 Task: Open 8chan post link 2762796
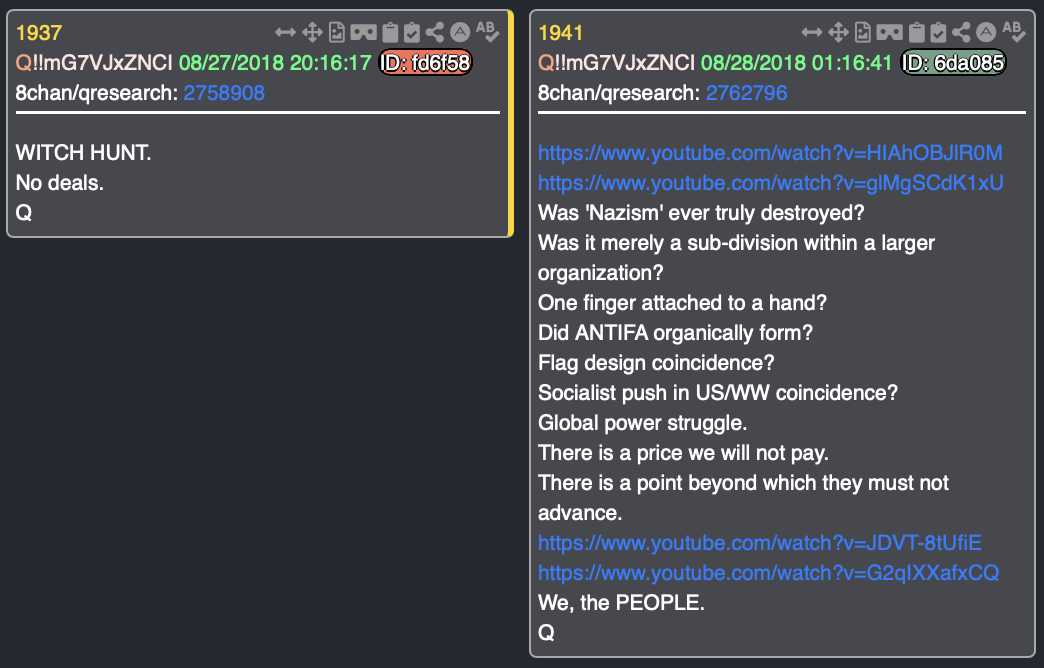(746, 93)
